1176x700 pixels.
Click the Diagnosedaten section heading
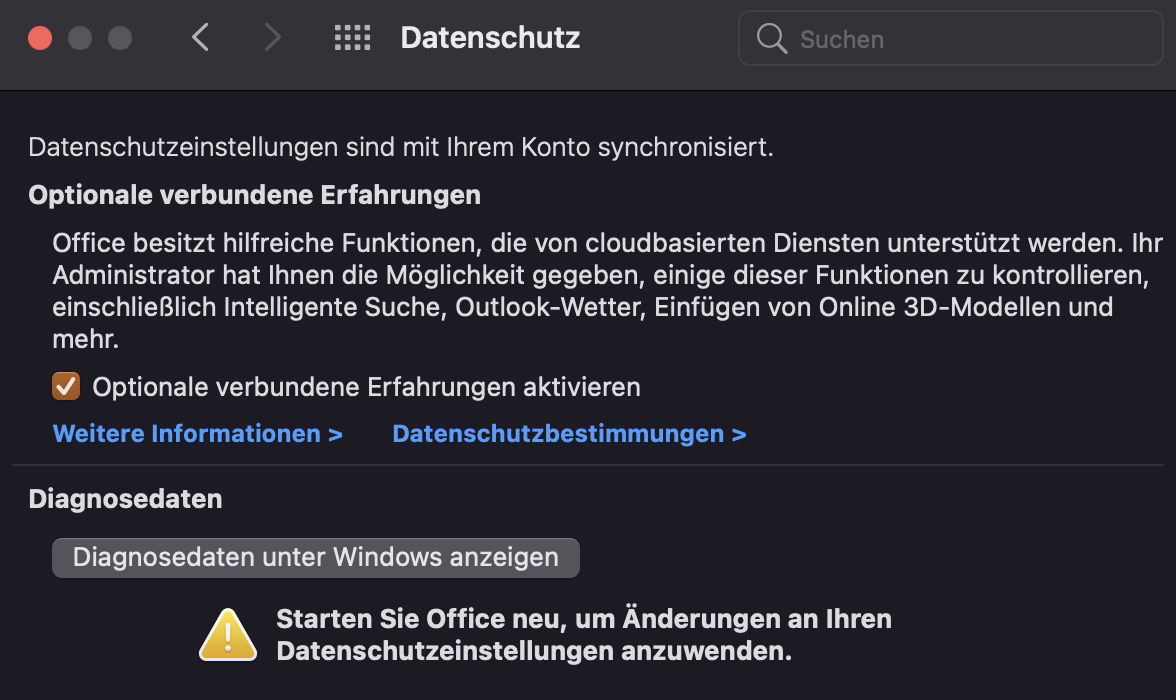point(125,499)
